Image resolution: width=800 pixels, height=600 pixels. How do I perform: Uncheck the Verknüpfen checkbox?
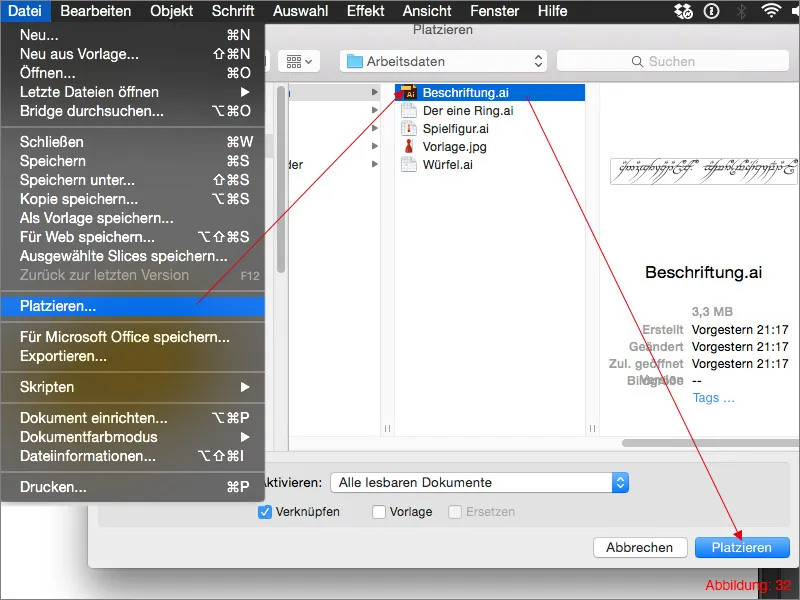(265, 512)
